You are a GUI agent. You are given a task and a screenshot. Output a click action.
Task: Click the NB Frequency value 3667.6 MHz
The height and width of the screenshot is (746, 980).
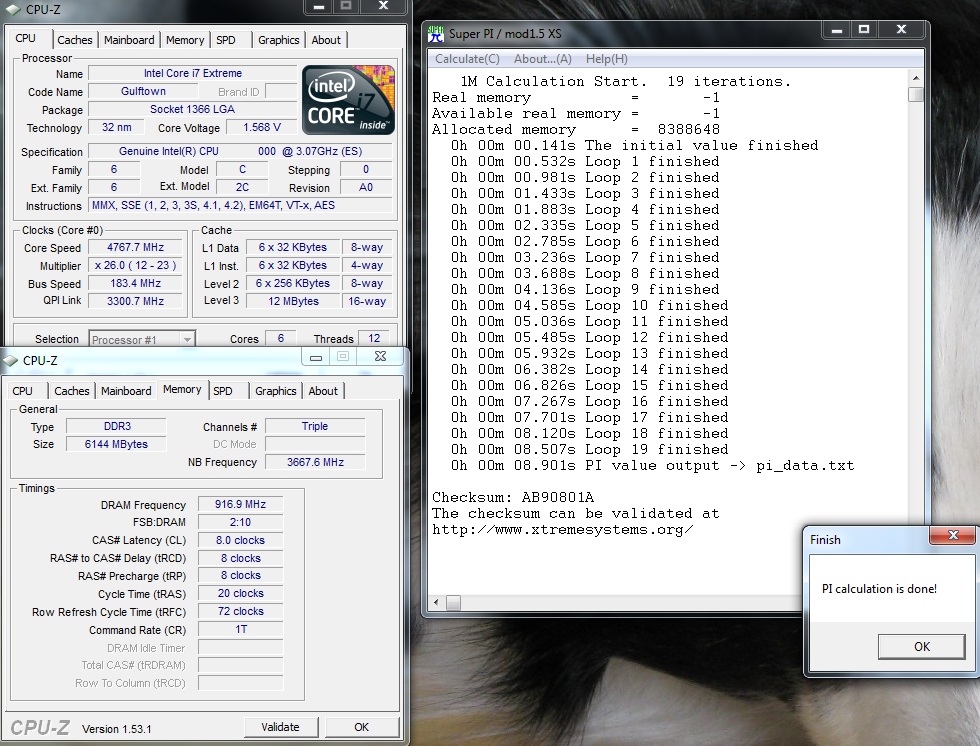coord(316,462)
